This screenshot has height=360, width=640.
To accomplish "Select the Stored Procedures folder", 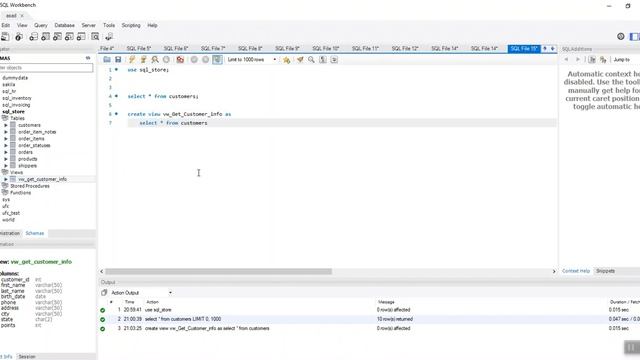I will click(30, 186).
